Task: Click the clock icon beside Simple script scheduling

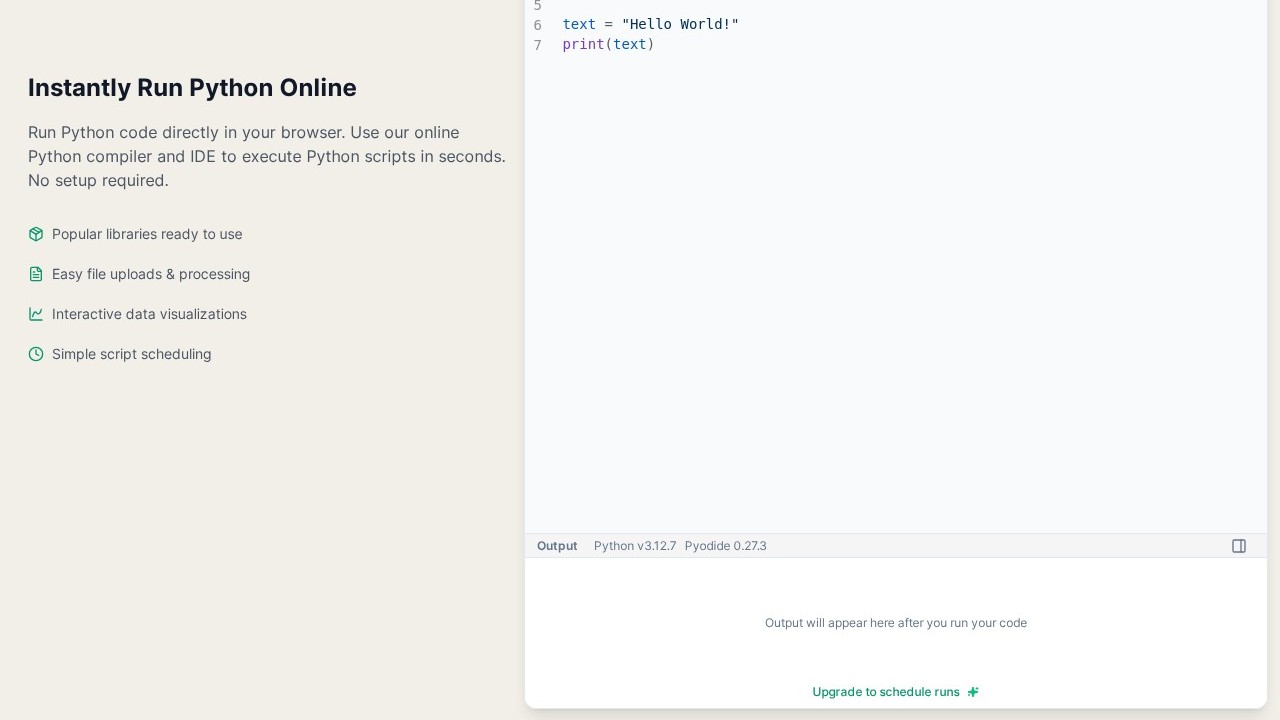Action: (x=36, y=354)
